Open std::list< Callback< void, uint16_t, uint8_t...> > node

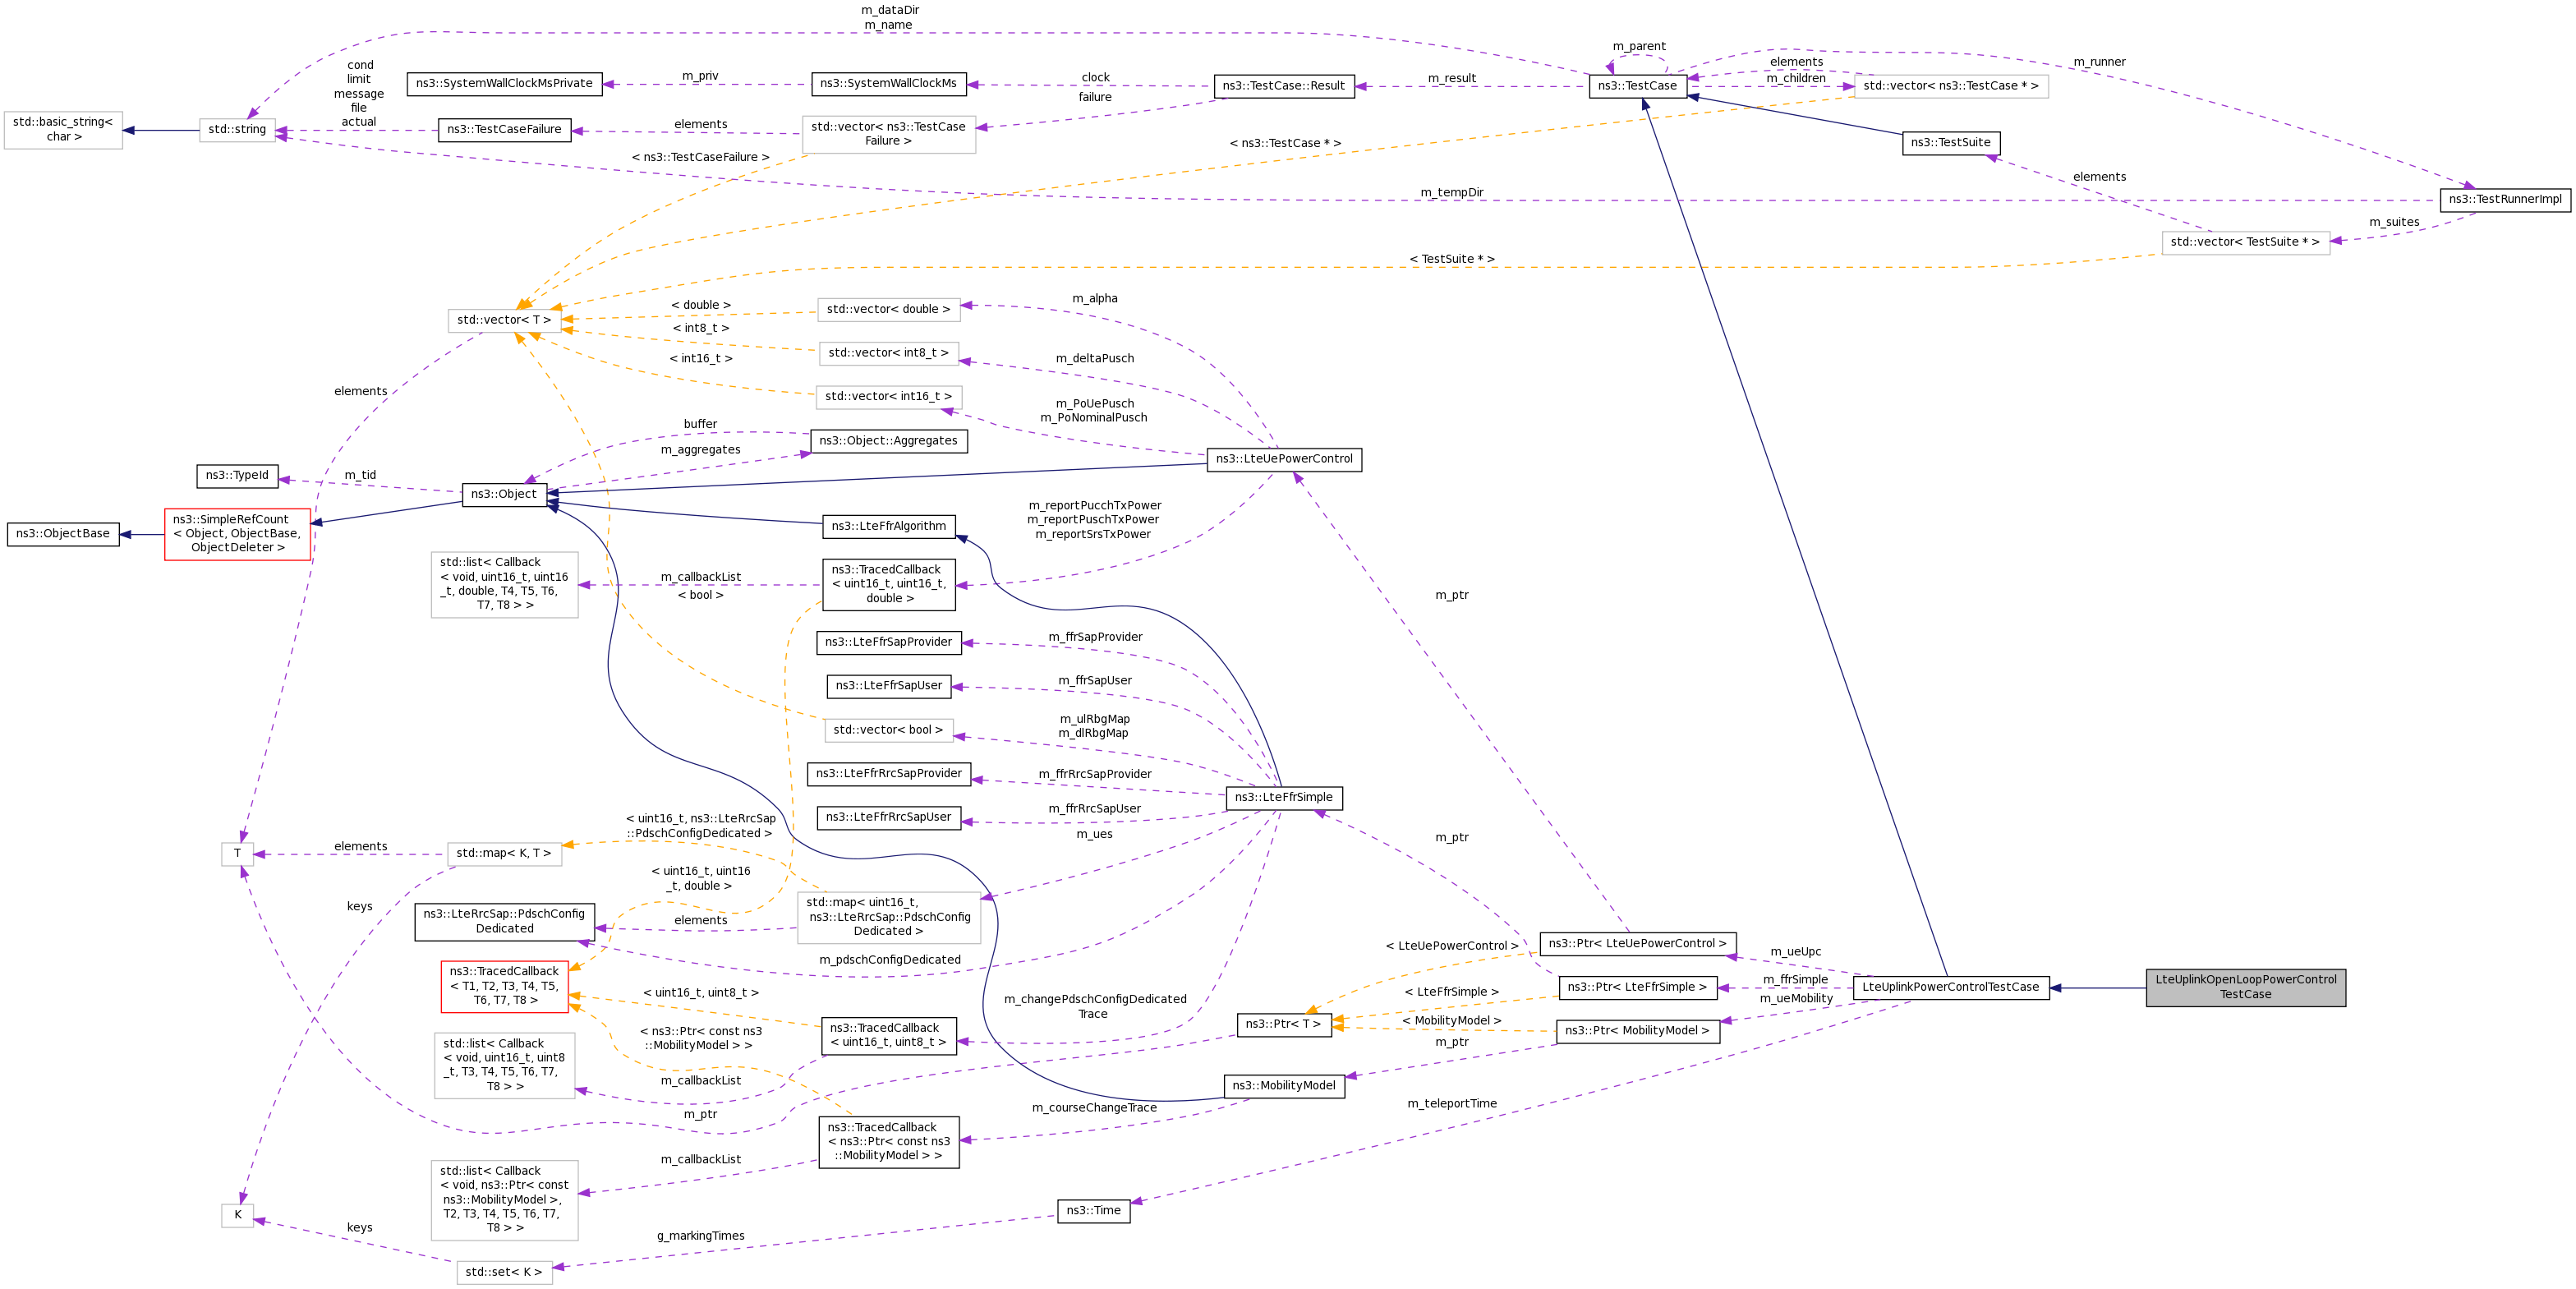click(504, 1066)
